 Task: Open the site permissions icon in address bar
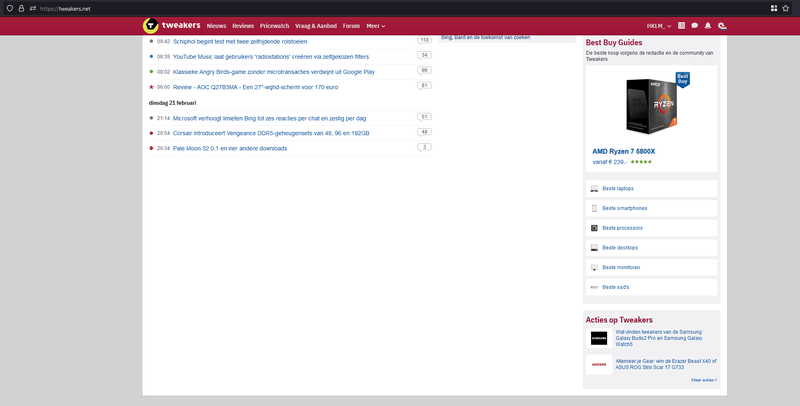point(33,8)
